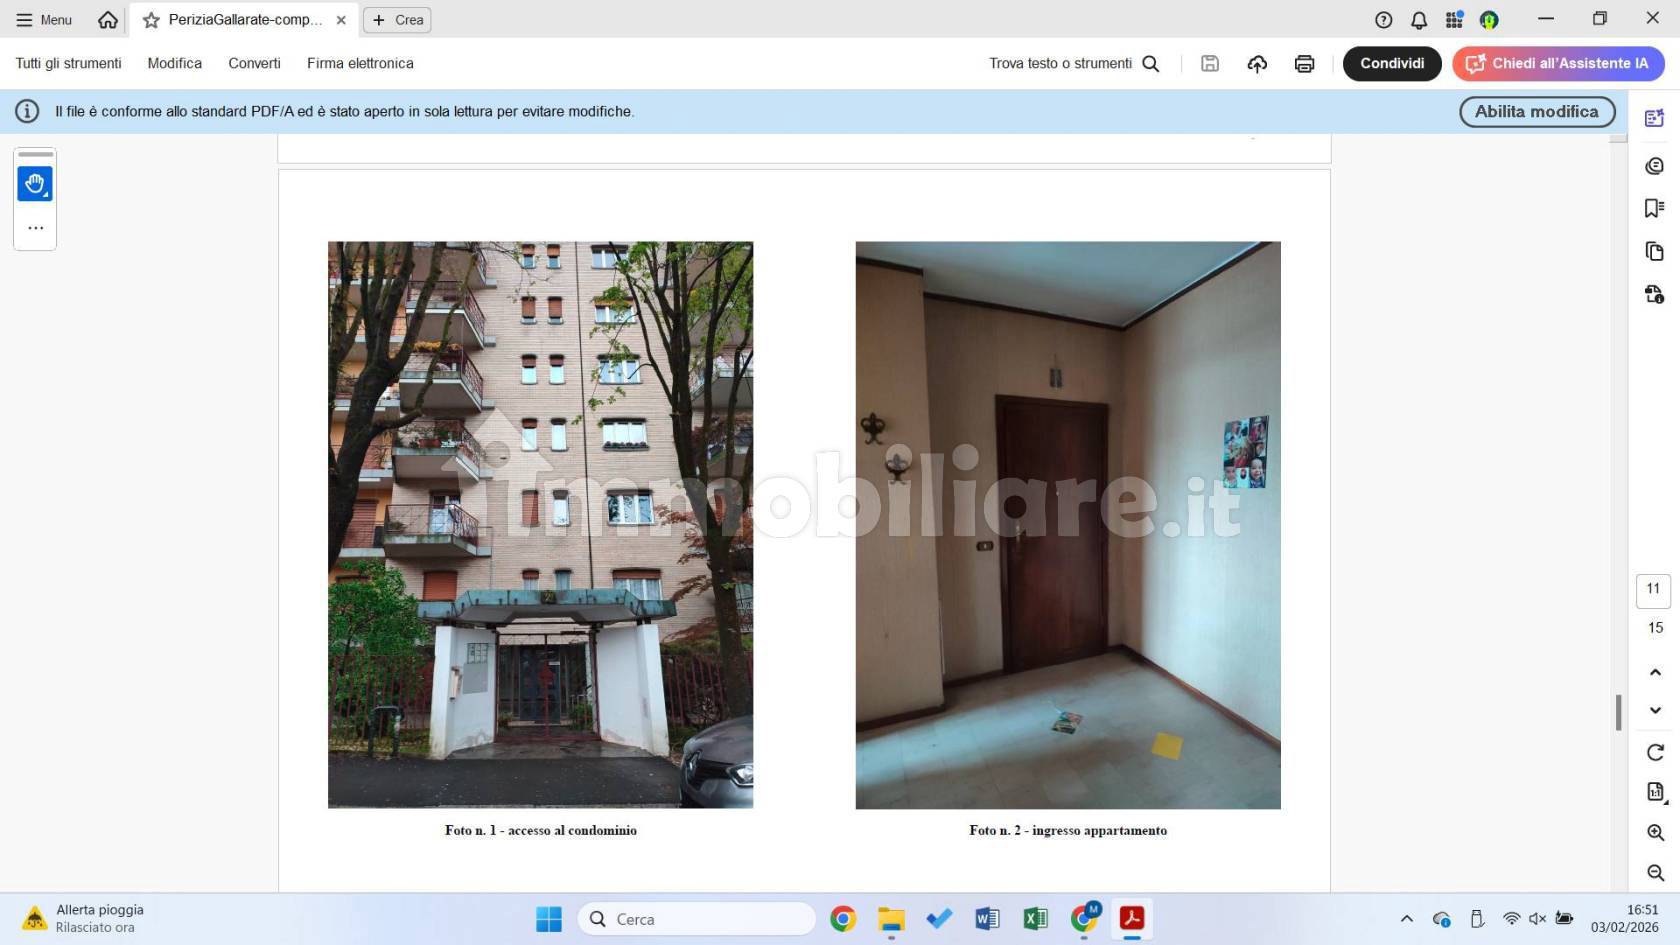Open Firma elettronica tab
This screenshot has width=1680, height=945.
pyautogui.click(x=360, y=63)
